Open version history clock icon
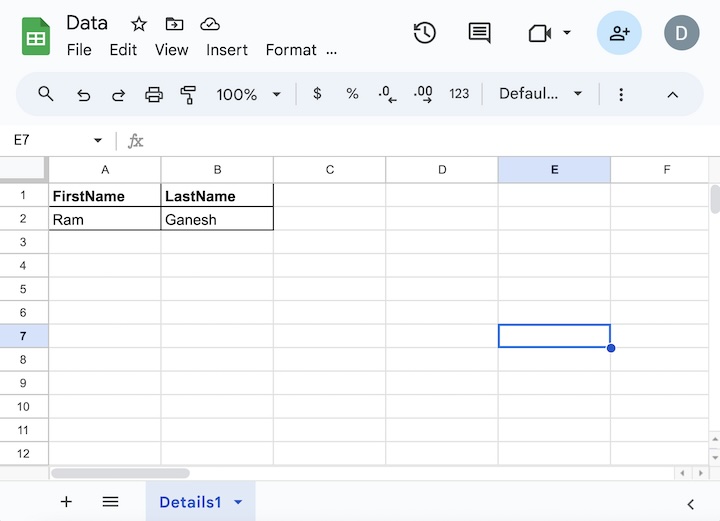This screenshot has width=720, height=521. click(x=424, y=33)
